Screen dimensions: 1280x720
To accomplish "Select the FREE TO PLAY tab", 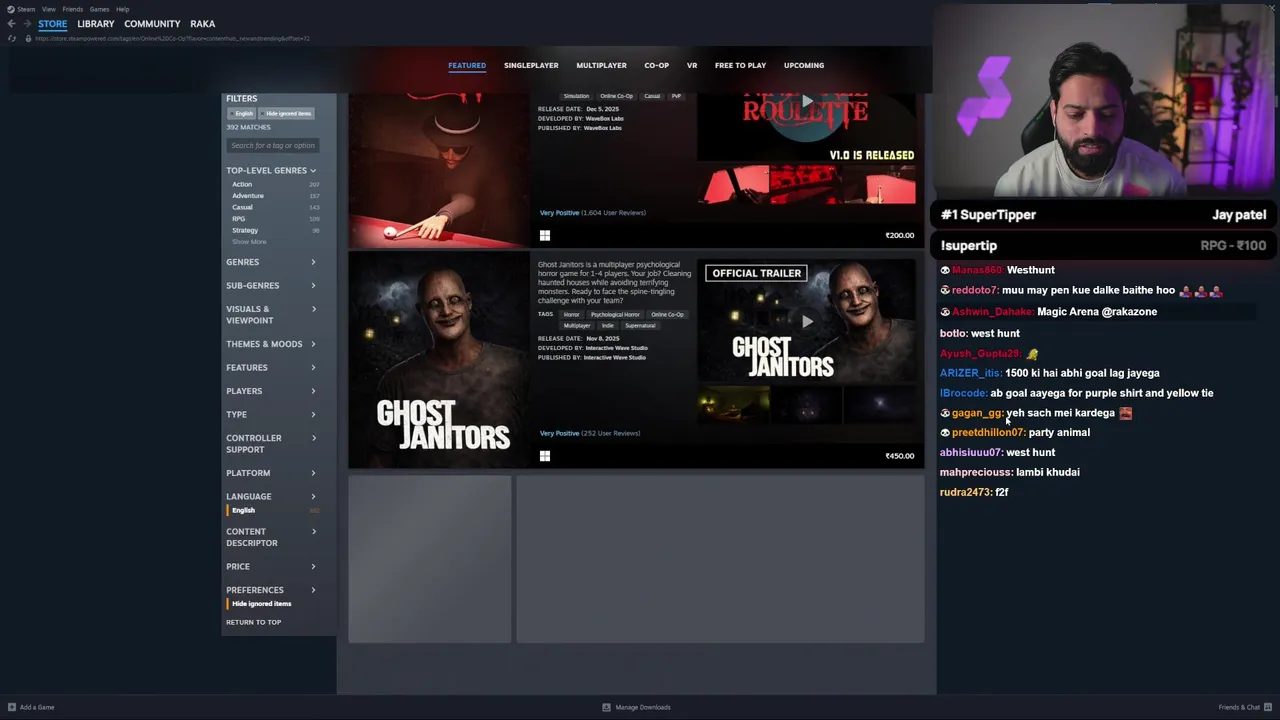I will pos(740,65).
